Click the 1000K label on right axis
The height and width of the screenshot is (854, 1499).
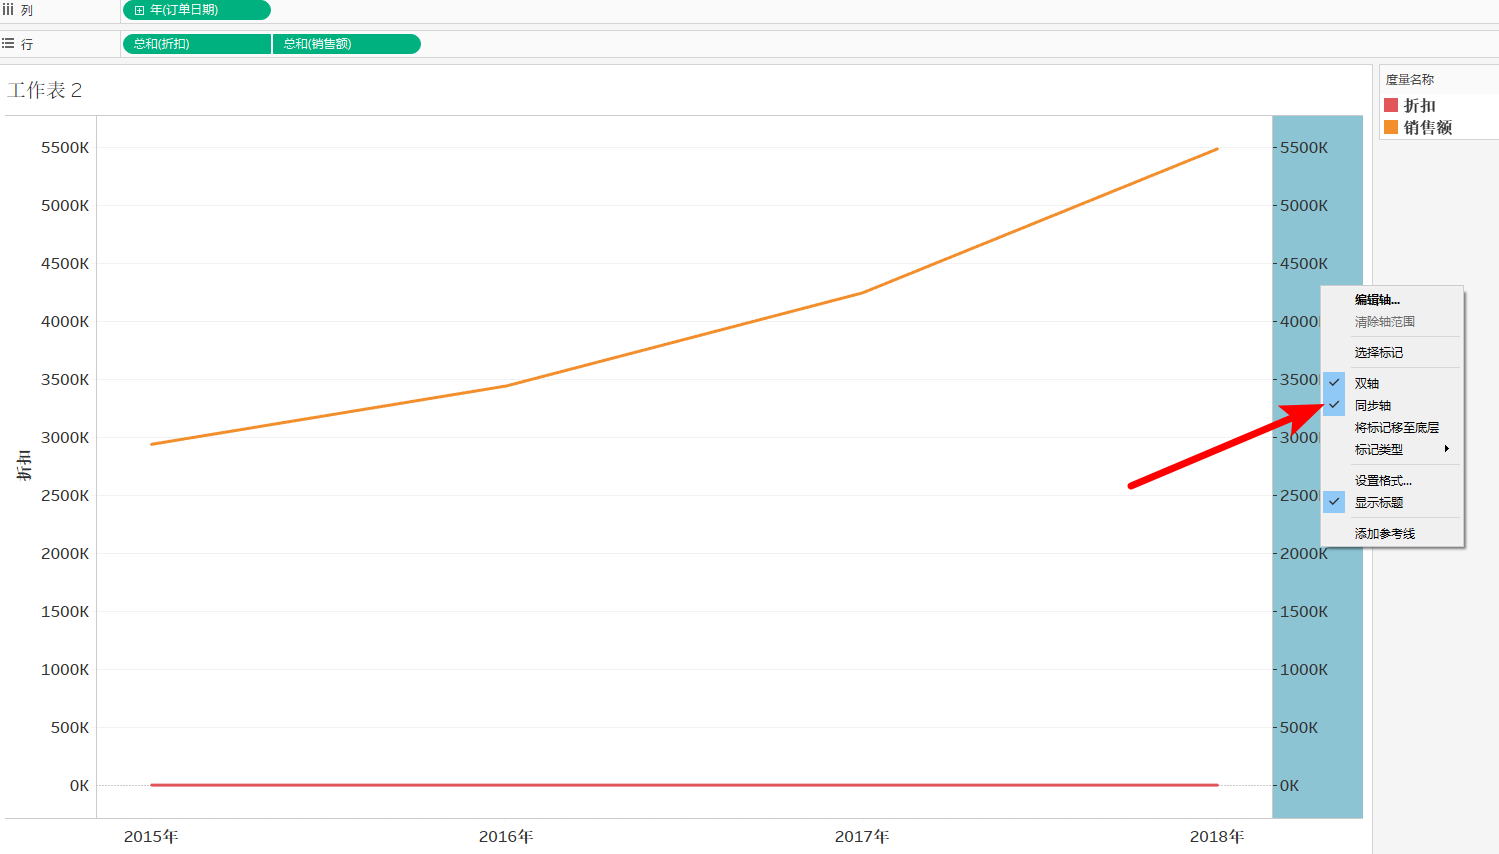(x=1304, y=670)
